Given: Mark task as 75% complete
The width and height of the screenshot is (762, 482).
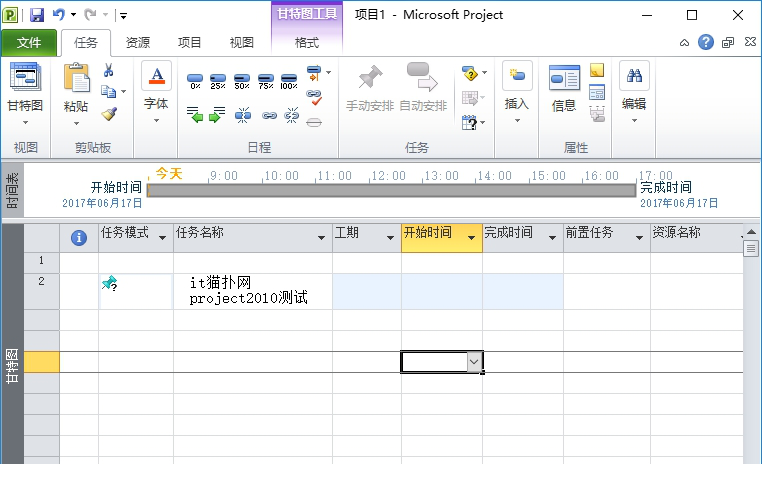Looking at the screenshot, I should pos(265,81).
